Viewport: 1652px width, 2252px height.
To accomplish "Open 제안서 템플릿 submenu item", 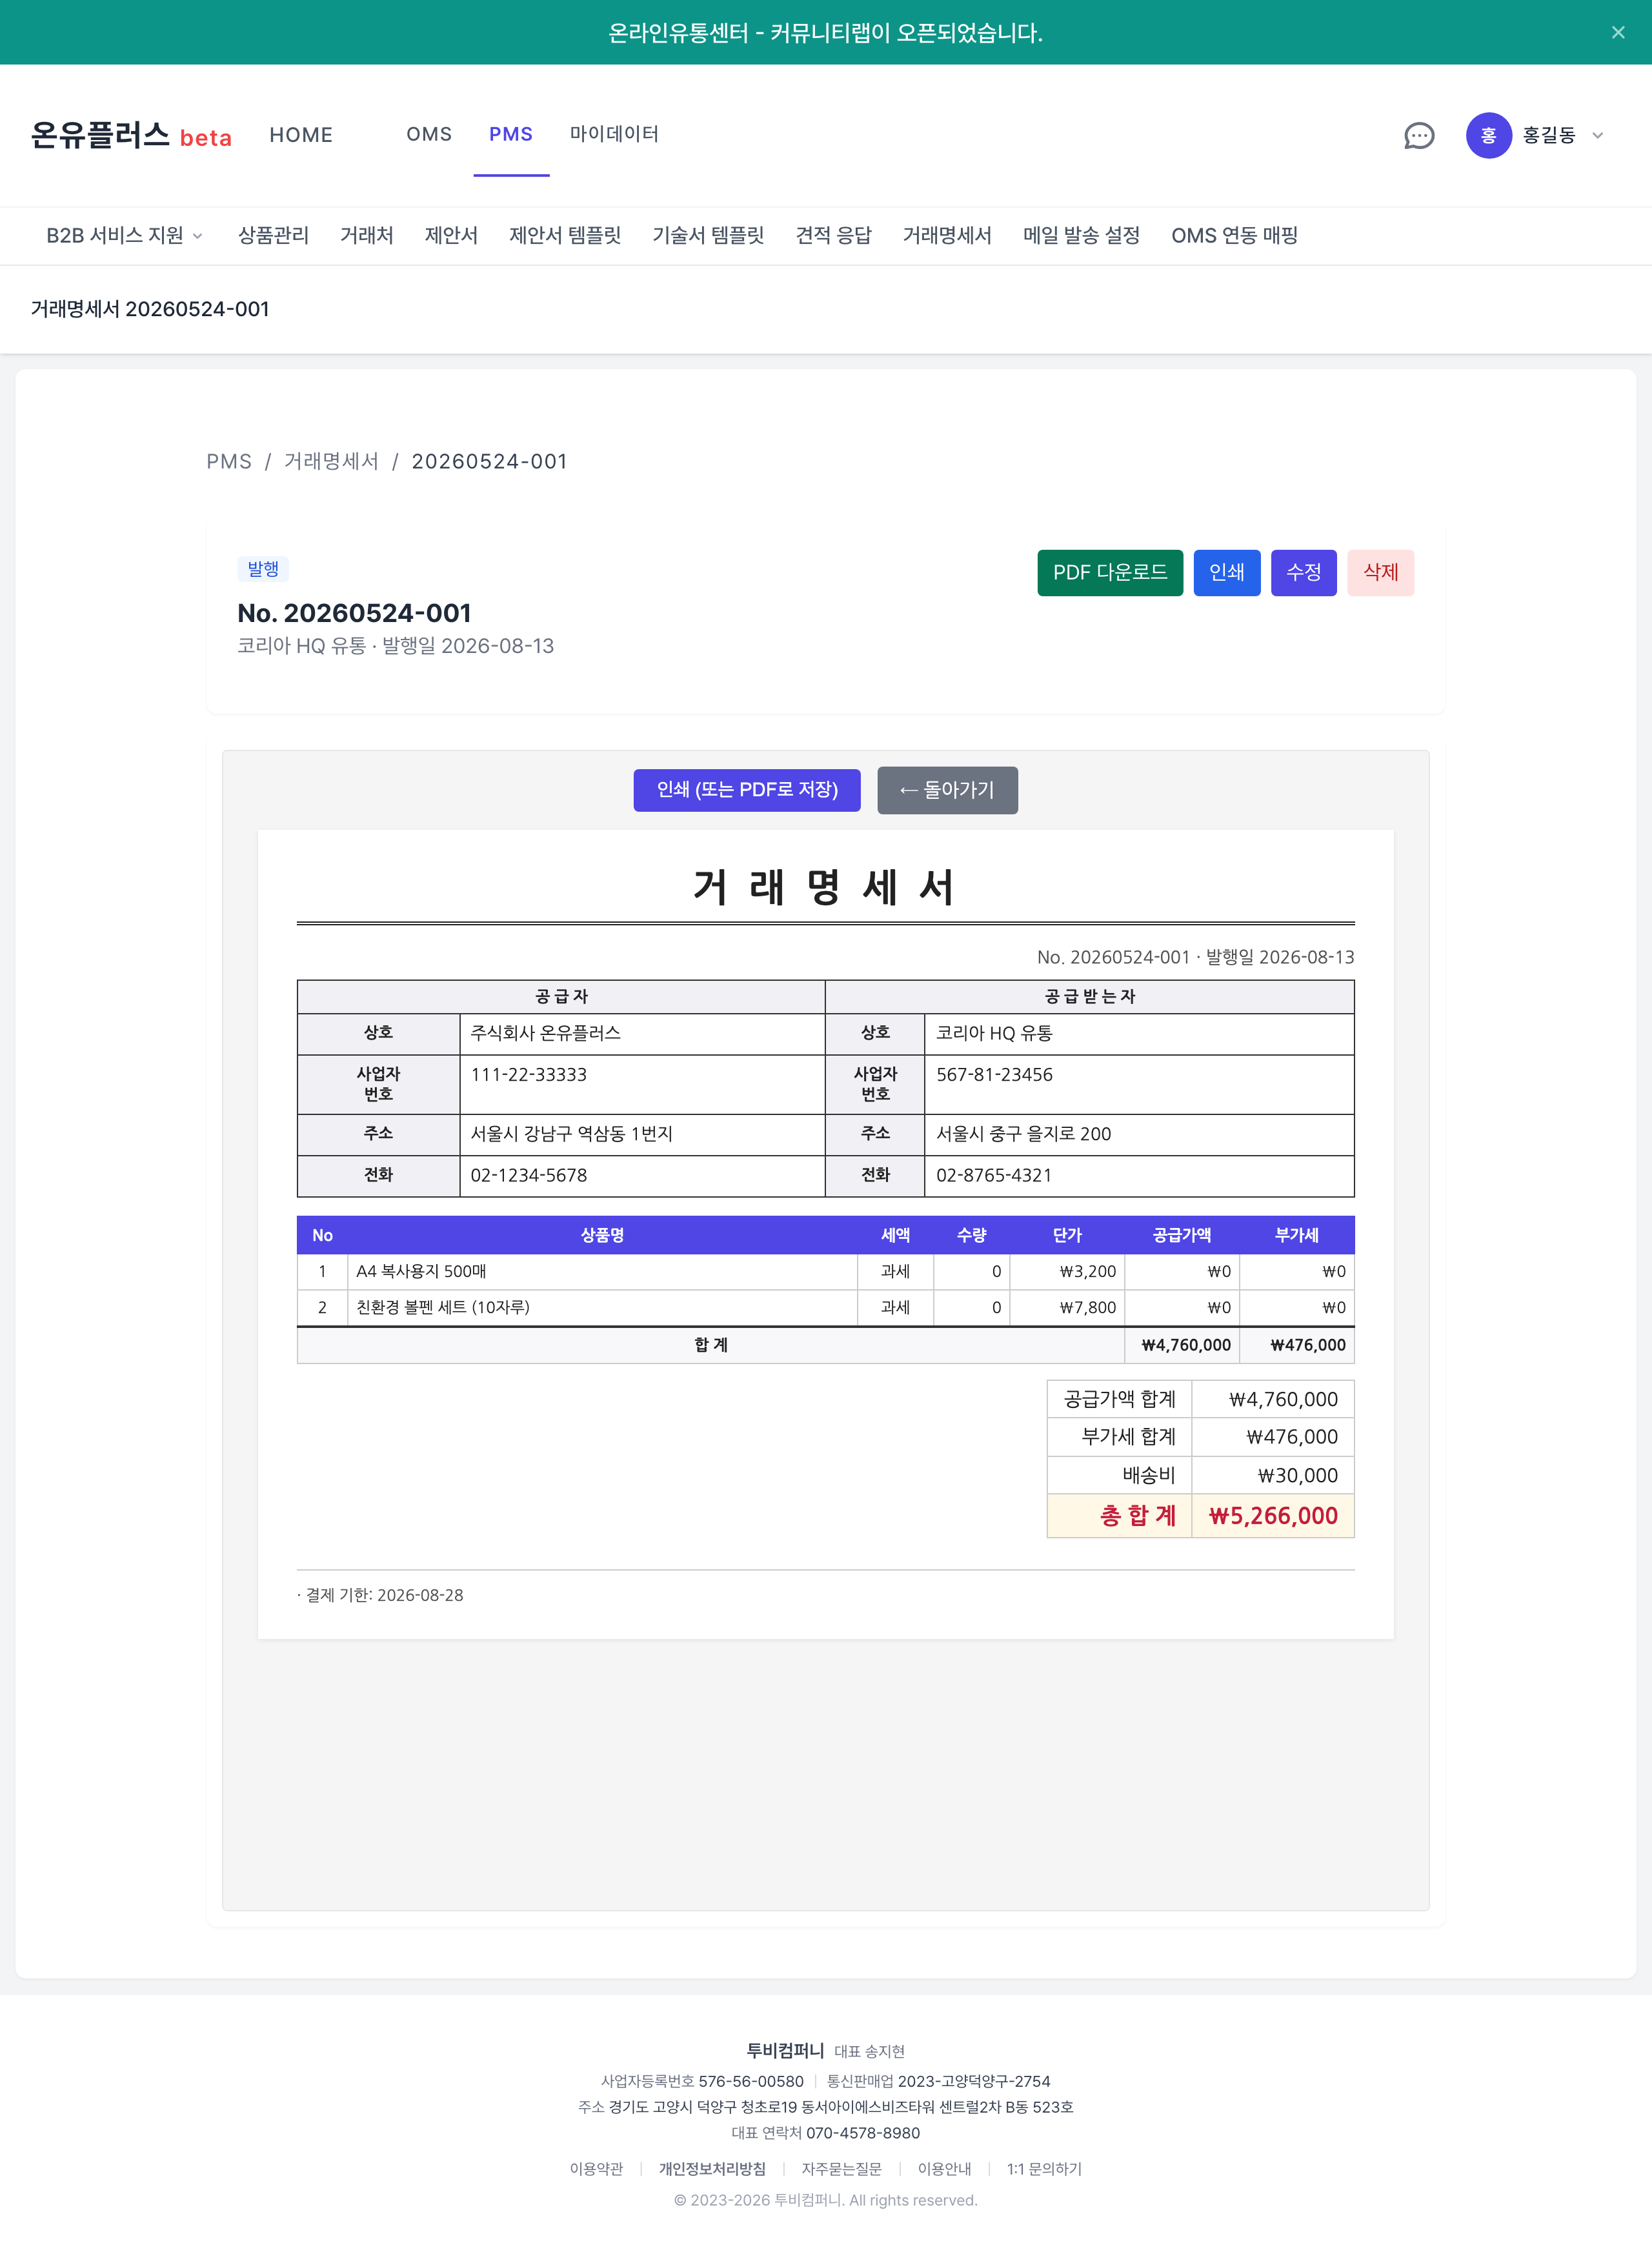I will [x=565, y=235].
